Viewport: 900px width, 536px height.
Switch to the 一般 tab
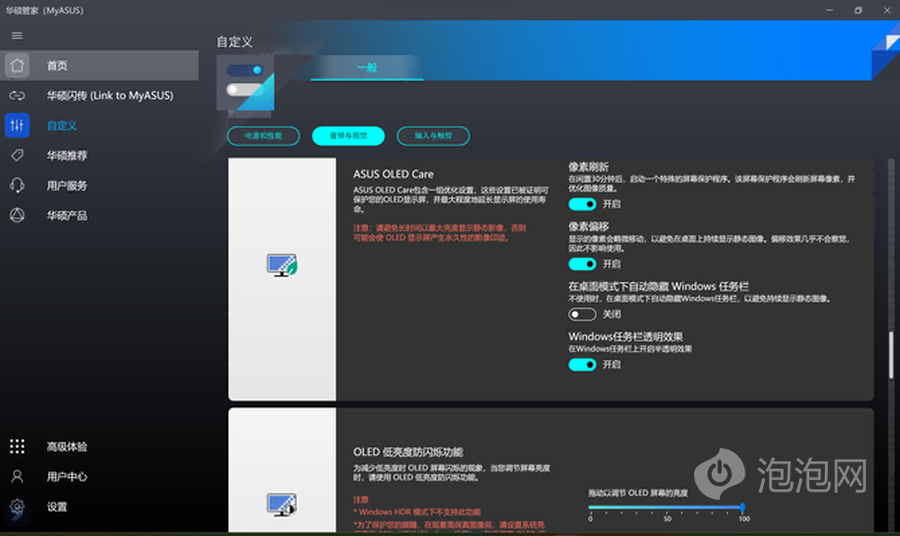[x=367, y=68]
